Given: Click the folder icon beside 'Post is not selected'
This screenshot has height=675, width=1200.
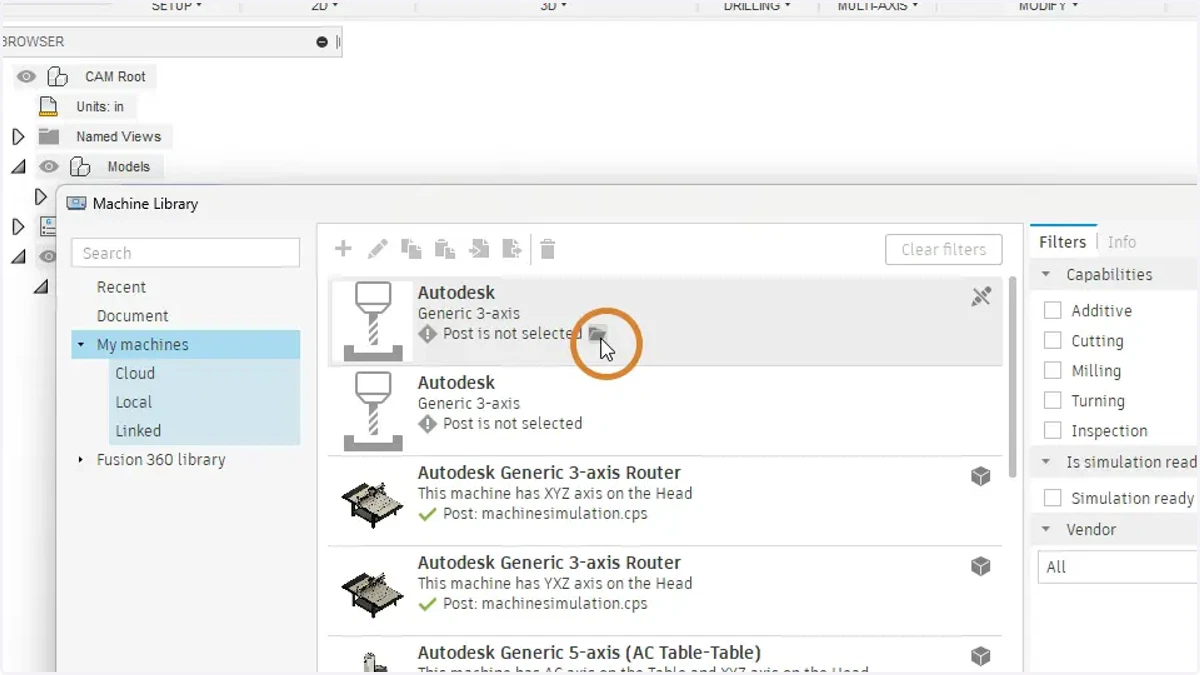Looking at the screenshot, I should [597, 333].
